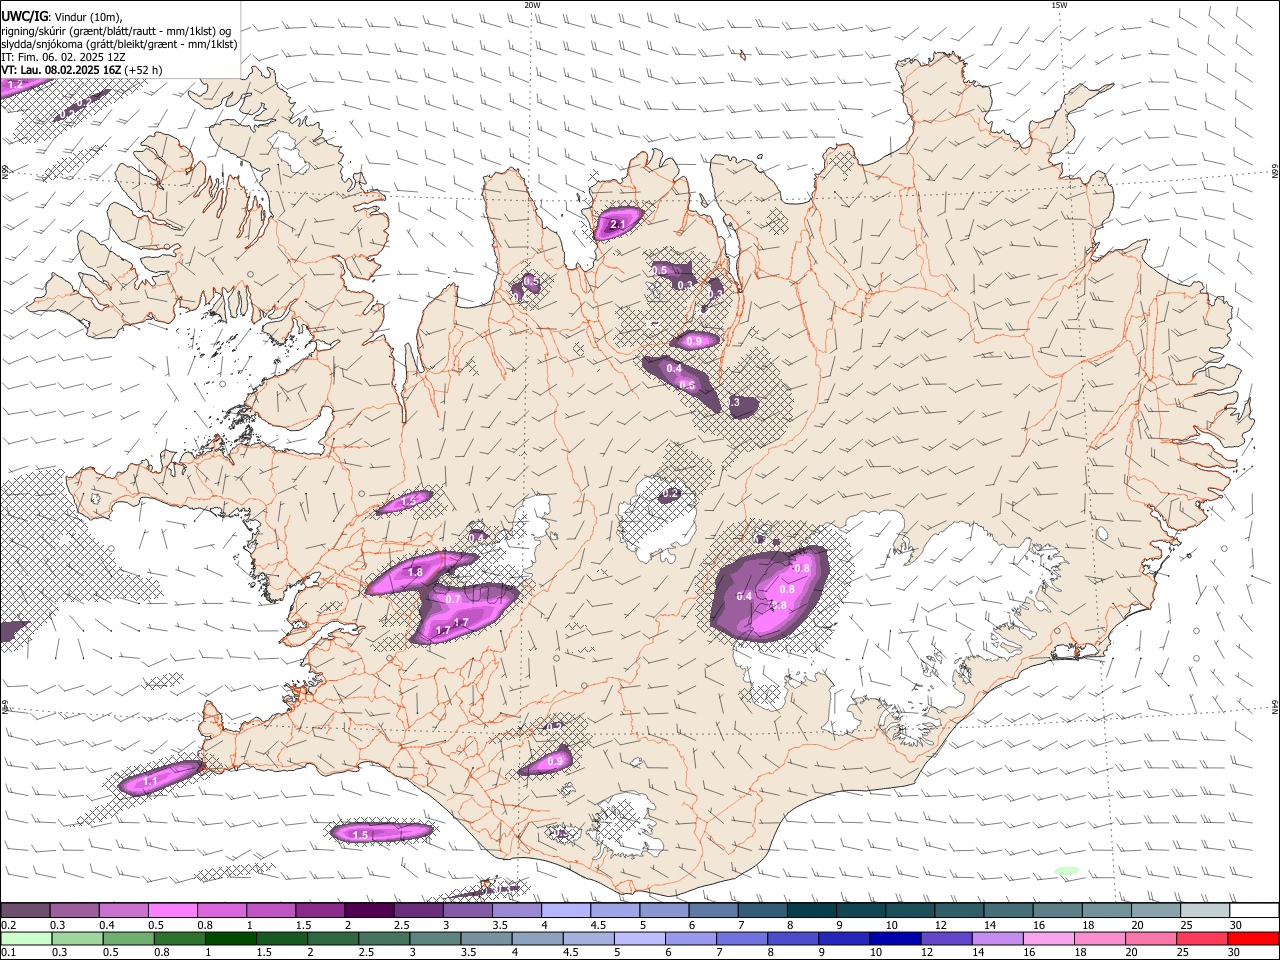Click the lilac 14–16 swatch in lower legend

(997, 938)
